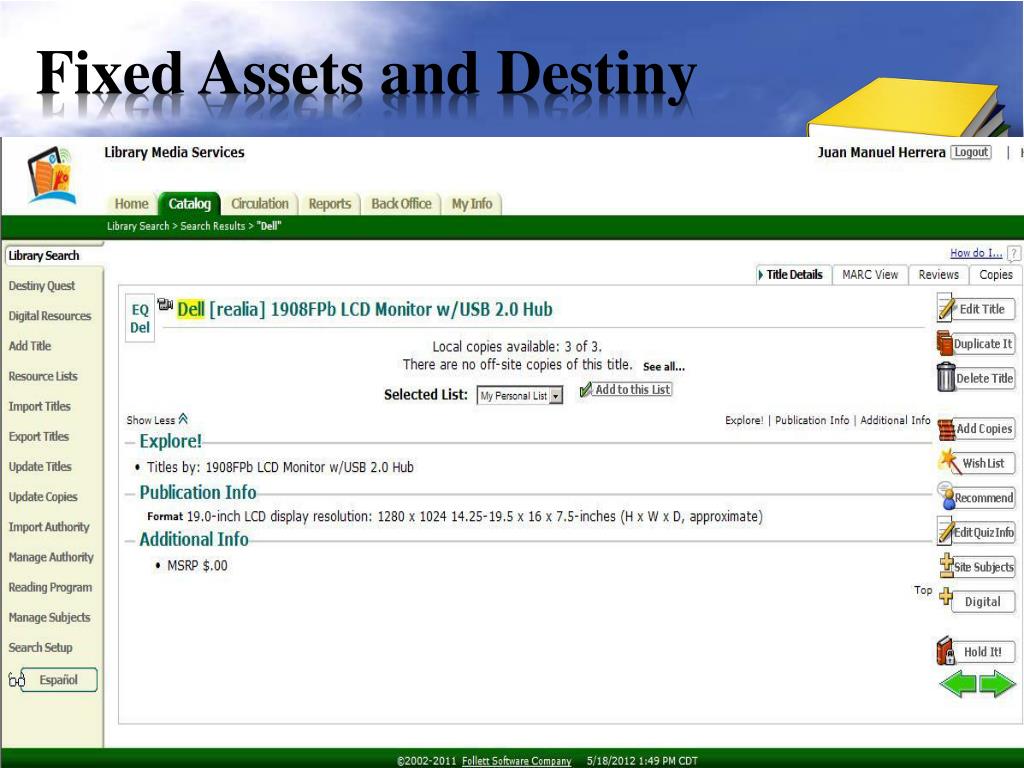Click the Top link
This screenshot has width=1024, height=768.
[923, 590]
